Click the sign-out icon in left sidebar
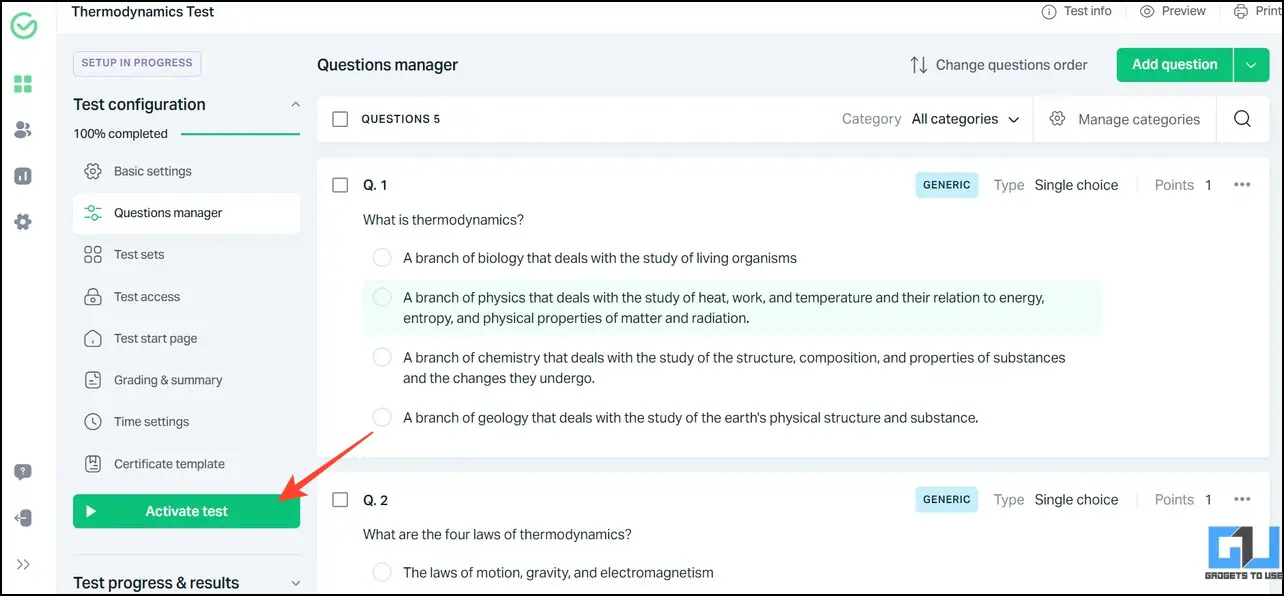This screenshot has height=596, width=1284. pos(23,518)
